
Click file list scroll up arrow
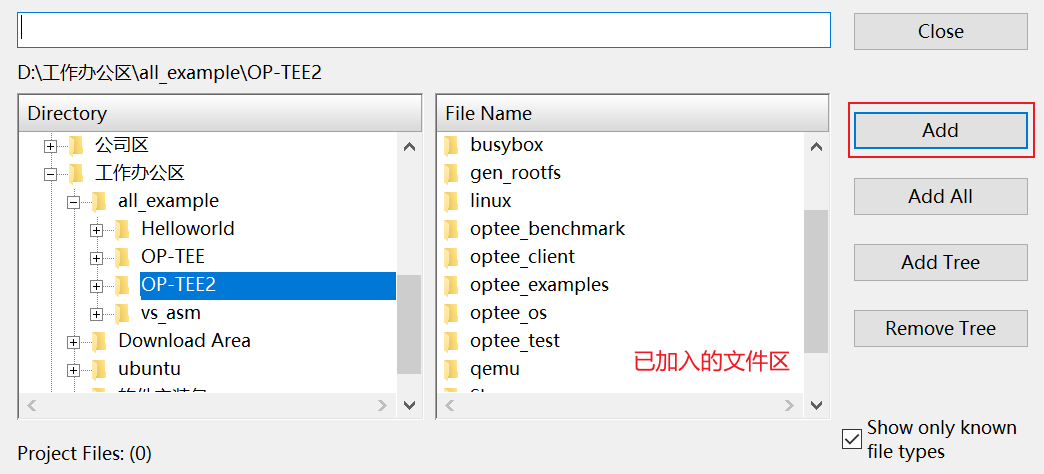[816, 146]
